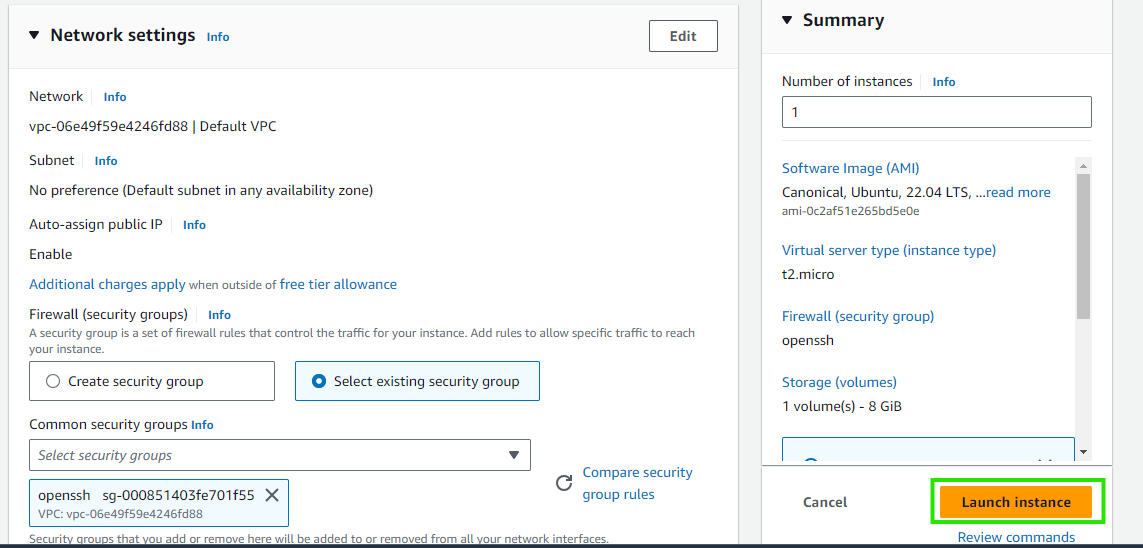
Task: Open Info link next to Subnet
Action: [x=106, y=161]
